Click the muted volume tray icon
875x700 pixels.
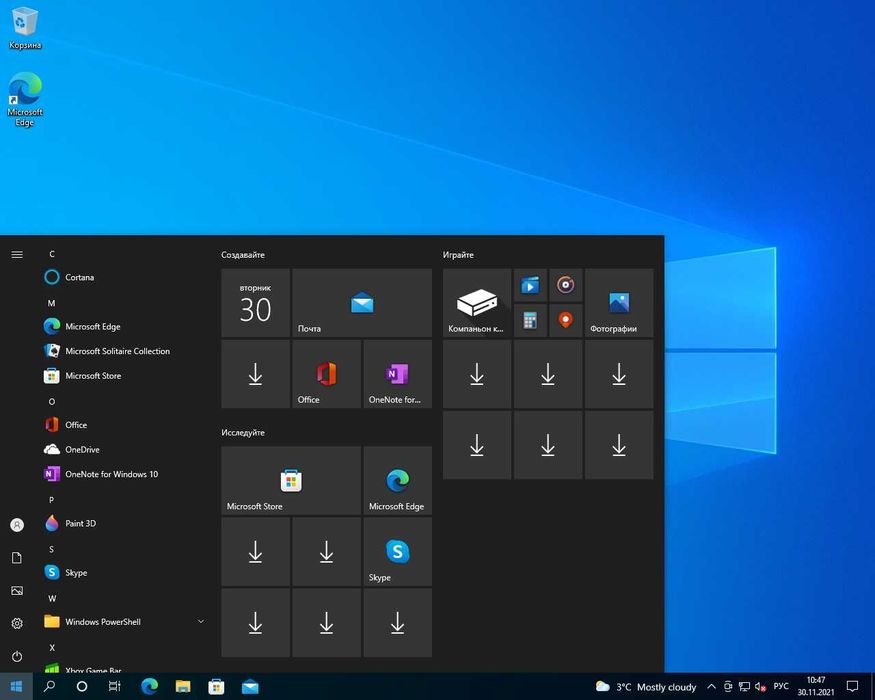click(x=760, y=687)
